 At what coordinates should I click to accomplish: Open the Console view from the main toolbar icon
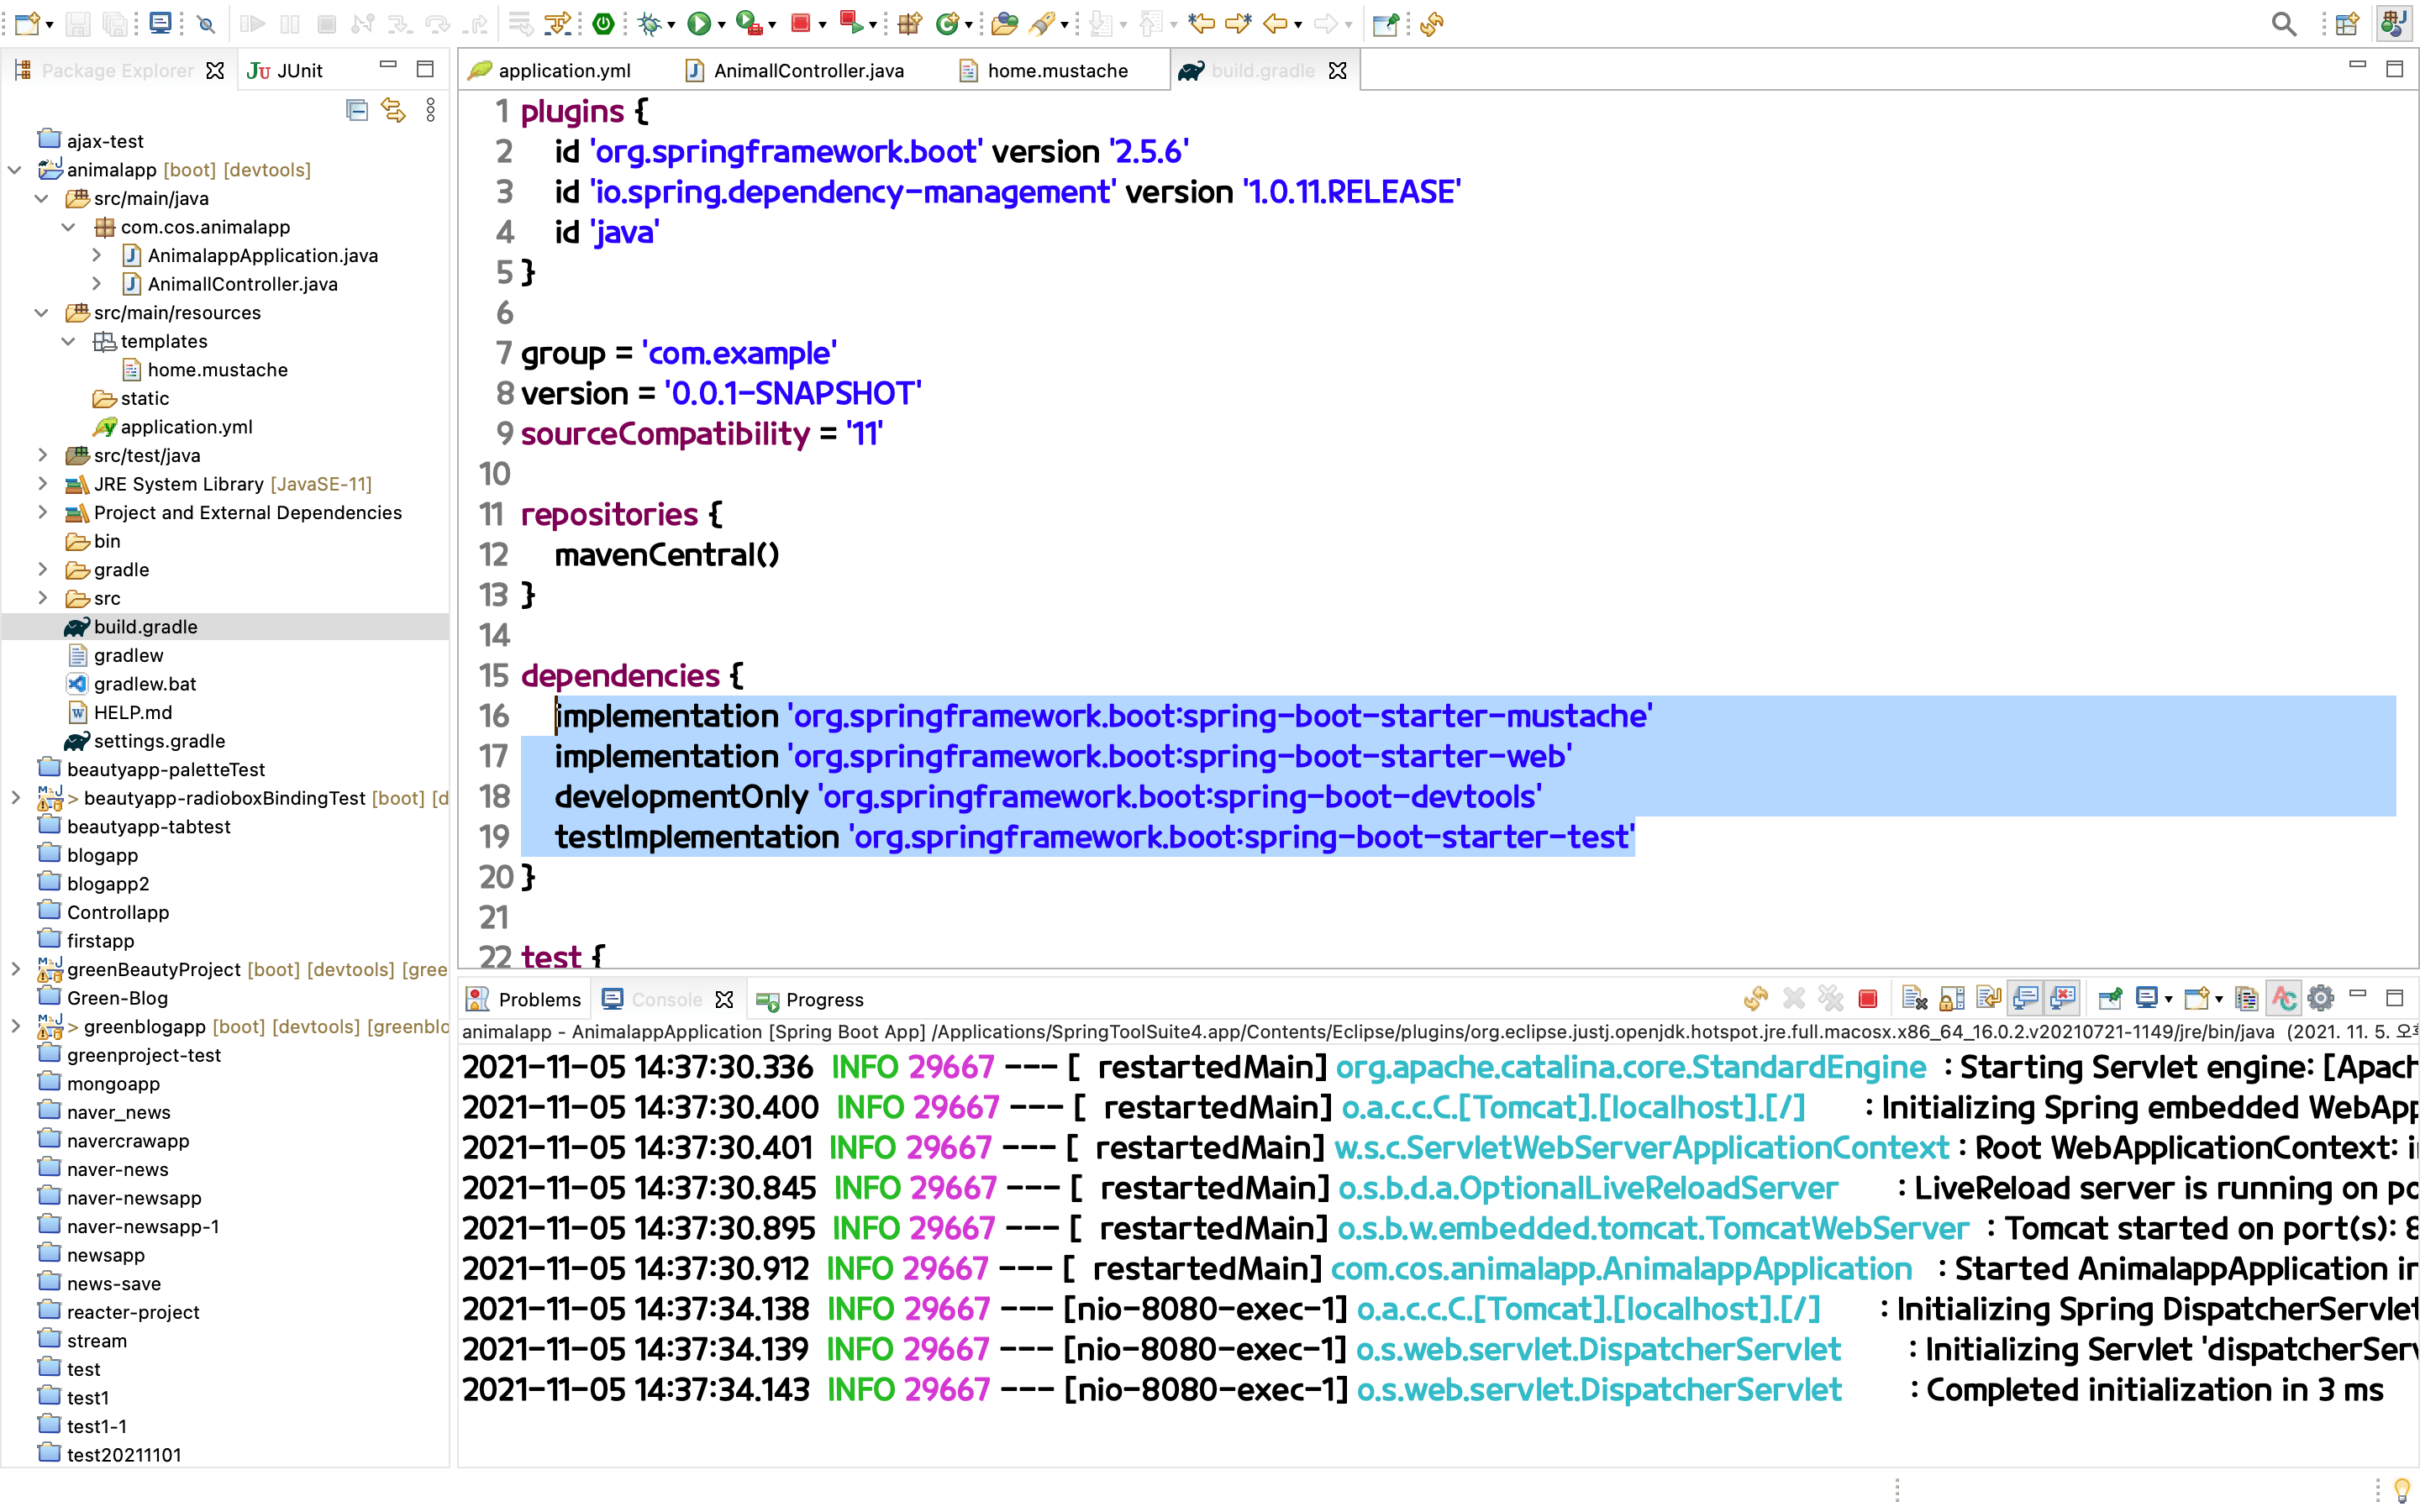click(160, 23)
